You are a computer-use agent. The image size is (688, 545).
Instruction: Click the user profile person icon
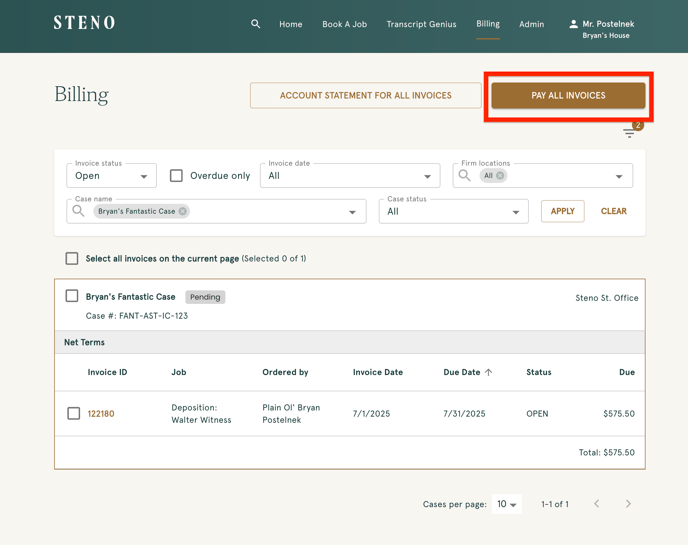click(573, 24)
